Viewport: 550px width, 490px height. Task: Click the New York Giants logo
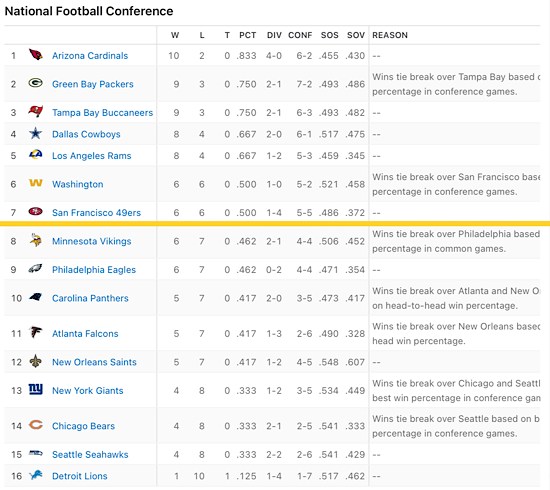(x=35, y=389)
